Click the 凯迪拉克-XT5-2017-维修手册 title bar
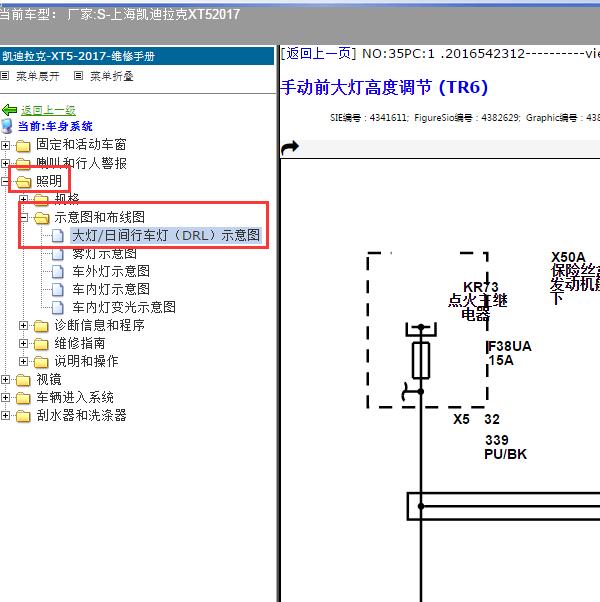600x602 pixels. (137, 56)
